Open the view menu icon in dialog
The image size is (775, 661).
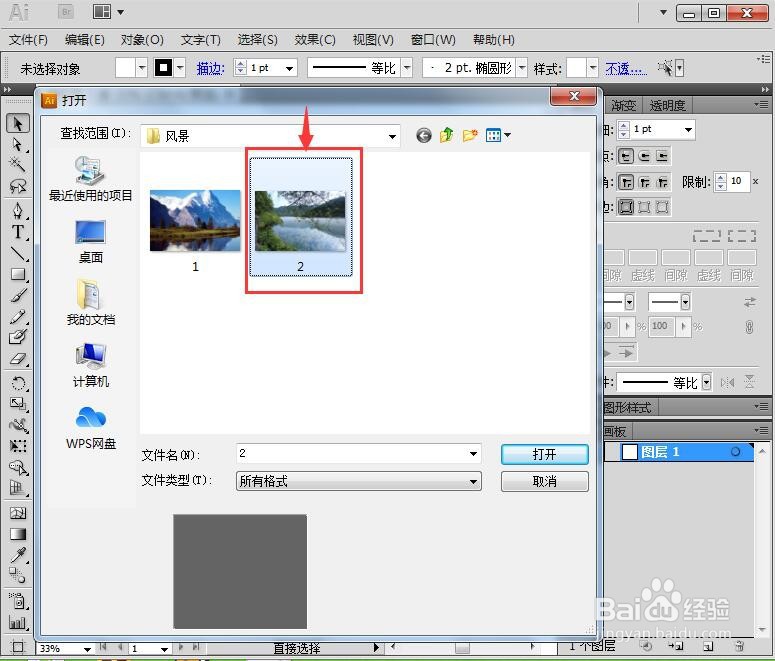click(x=498, y=135)
